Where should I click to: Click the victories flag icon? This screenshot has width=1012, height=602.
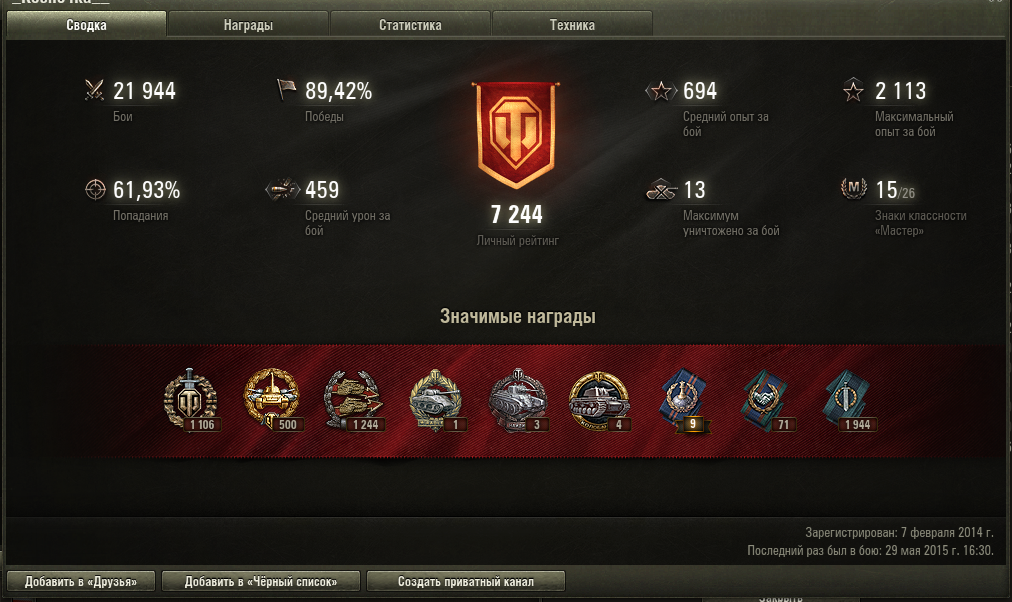[286, 89]
